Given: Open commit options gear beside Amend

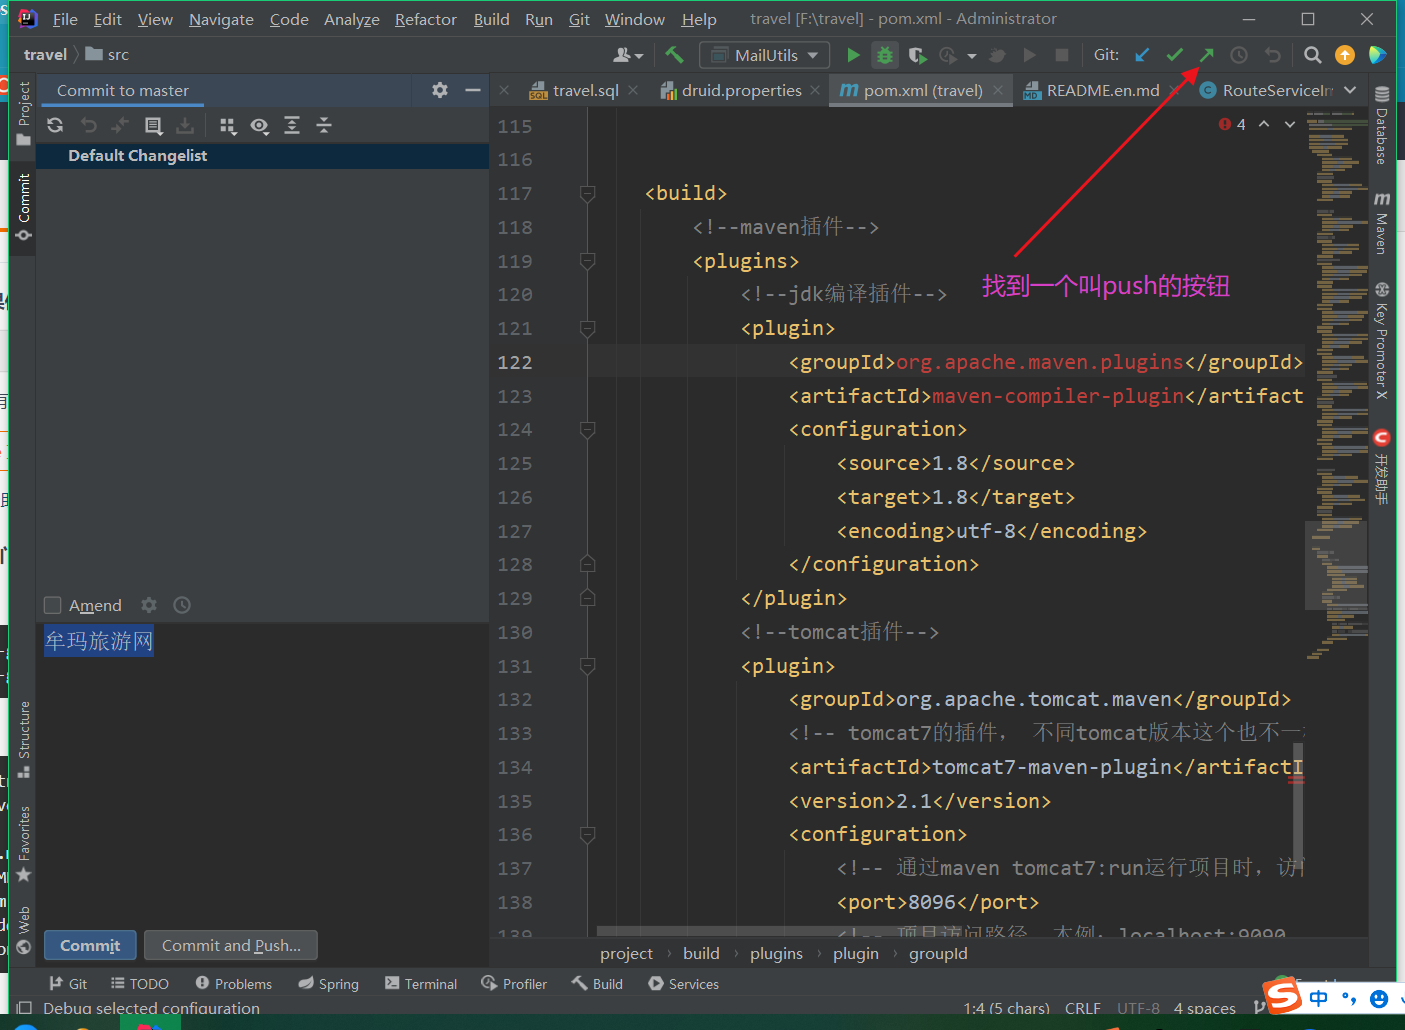Looking at the screenshot, I should coord(149,605).
